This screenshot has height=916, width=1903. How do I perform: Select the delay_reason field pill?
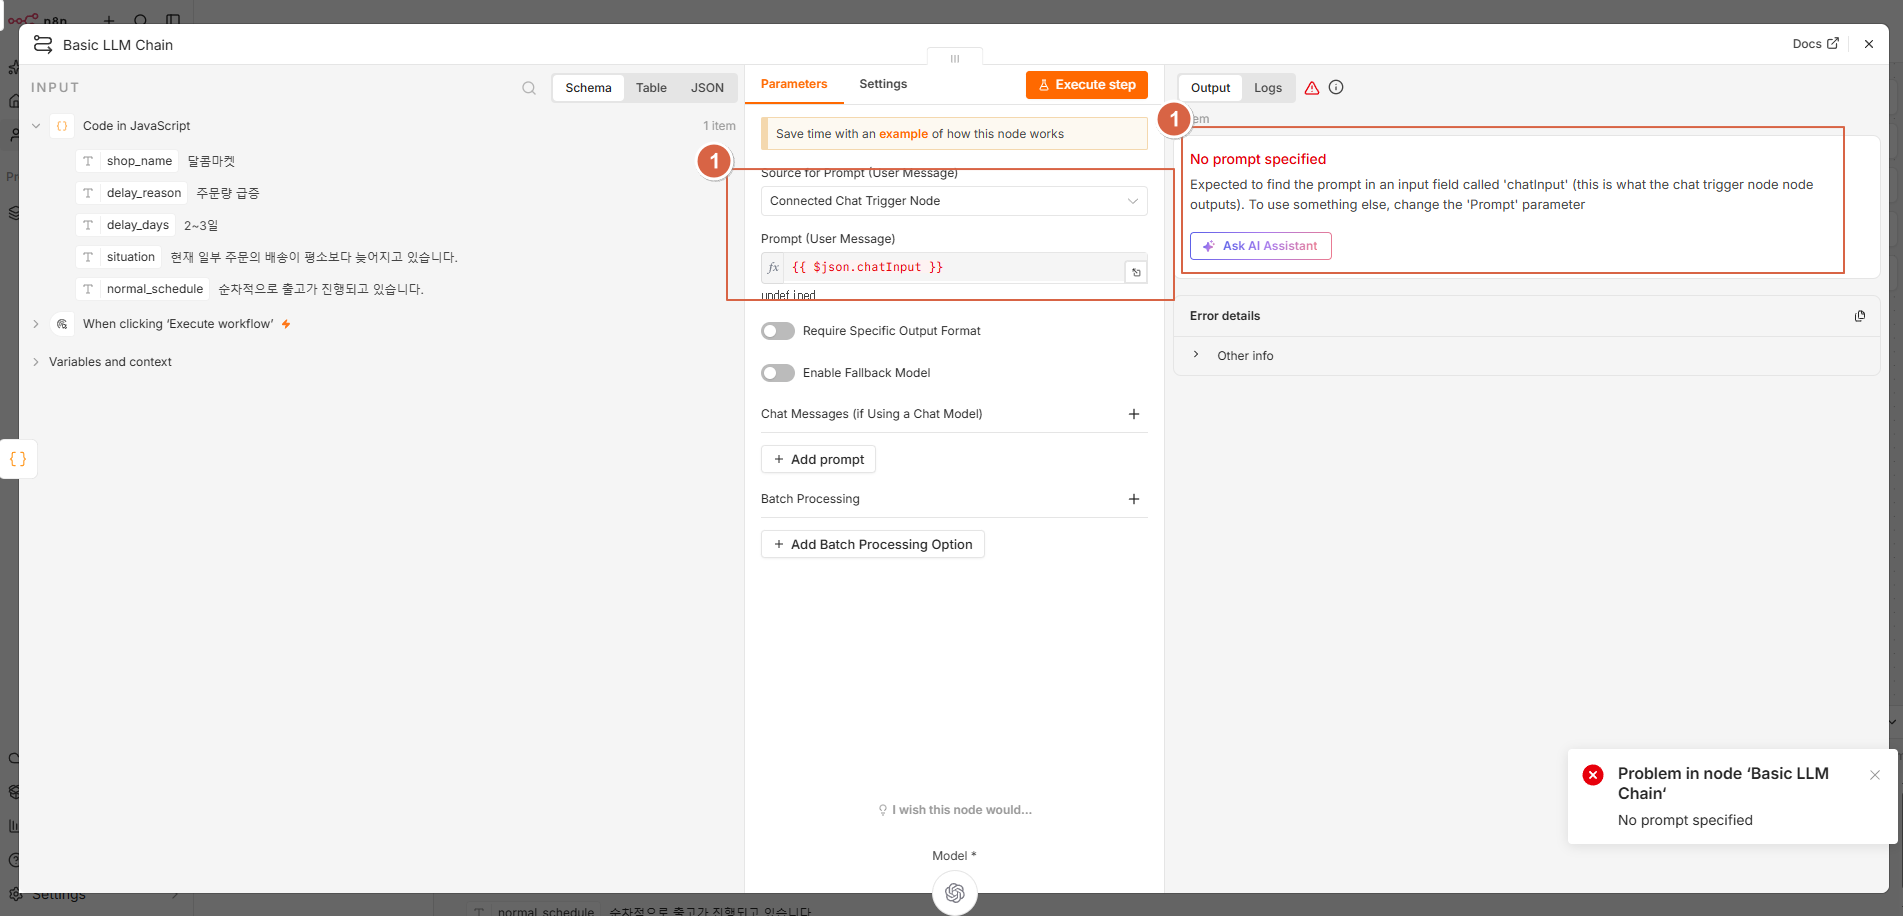coord(132,193)
